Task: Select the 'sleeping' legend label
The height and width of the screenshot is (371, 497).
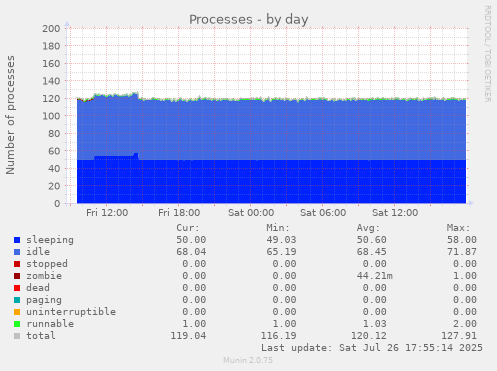Action: pos(50,240)
